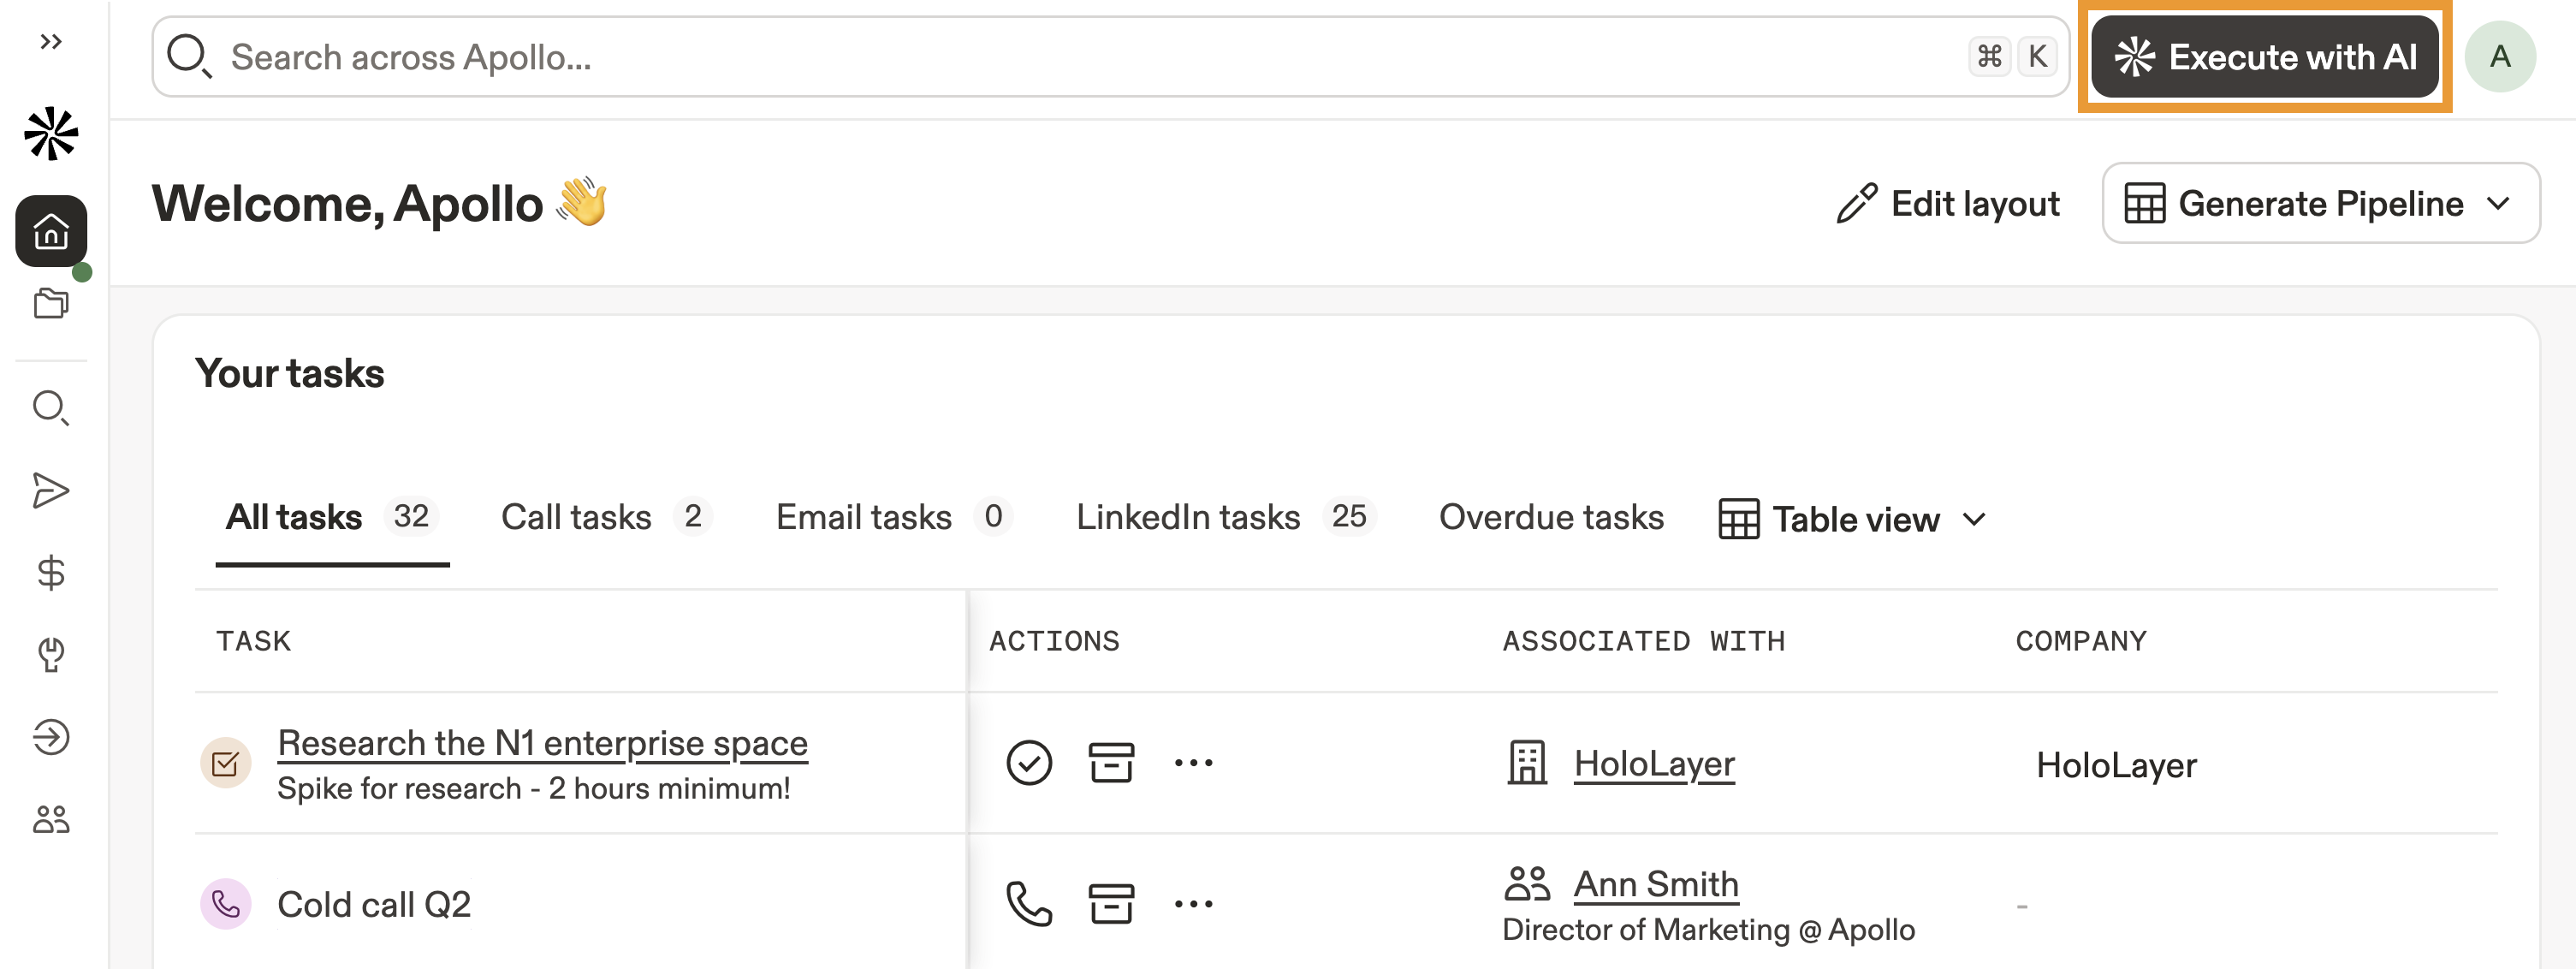
Task: Click the Execute with AI button
Action: [x=2264, y=57]
